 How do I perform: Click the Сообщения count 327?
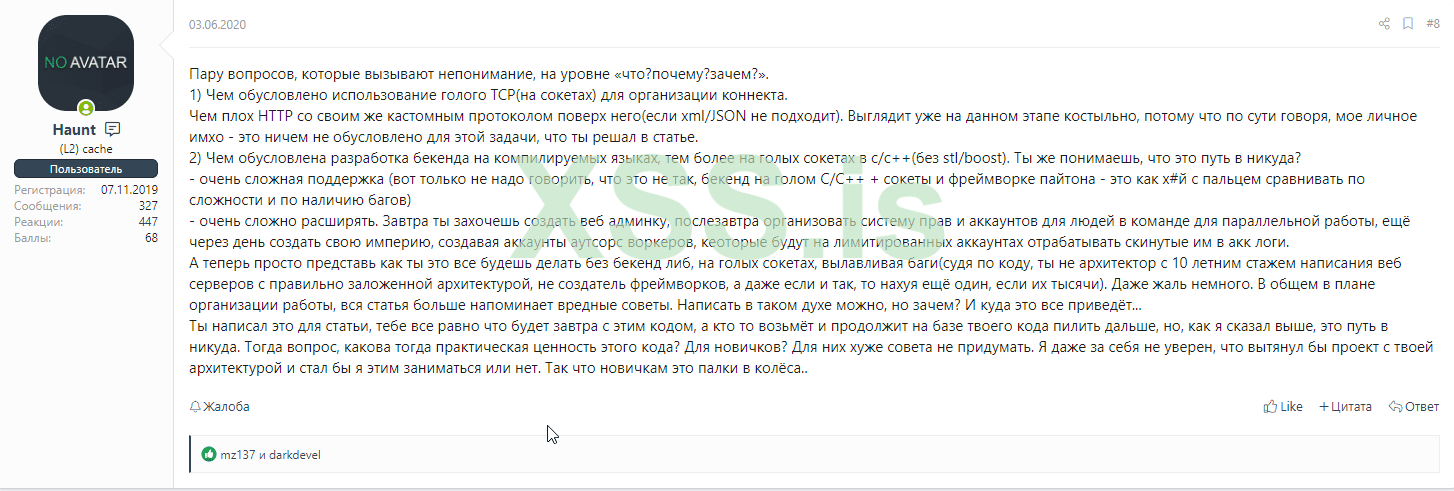pos(148,205)
